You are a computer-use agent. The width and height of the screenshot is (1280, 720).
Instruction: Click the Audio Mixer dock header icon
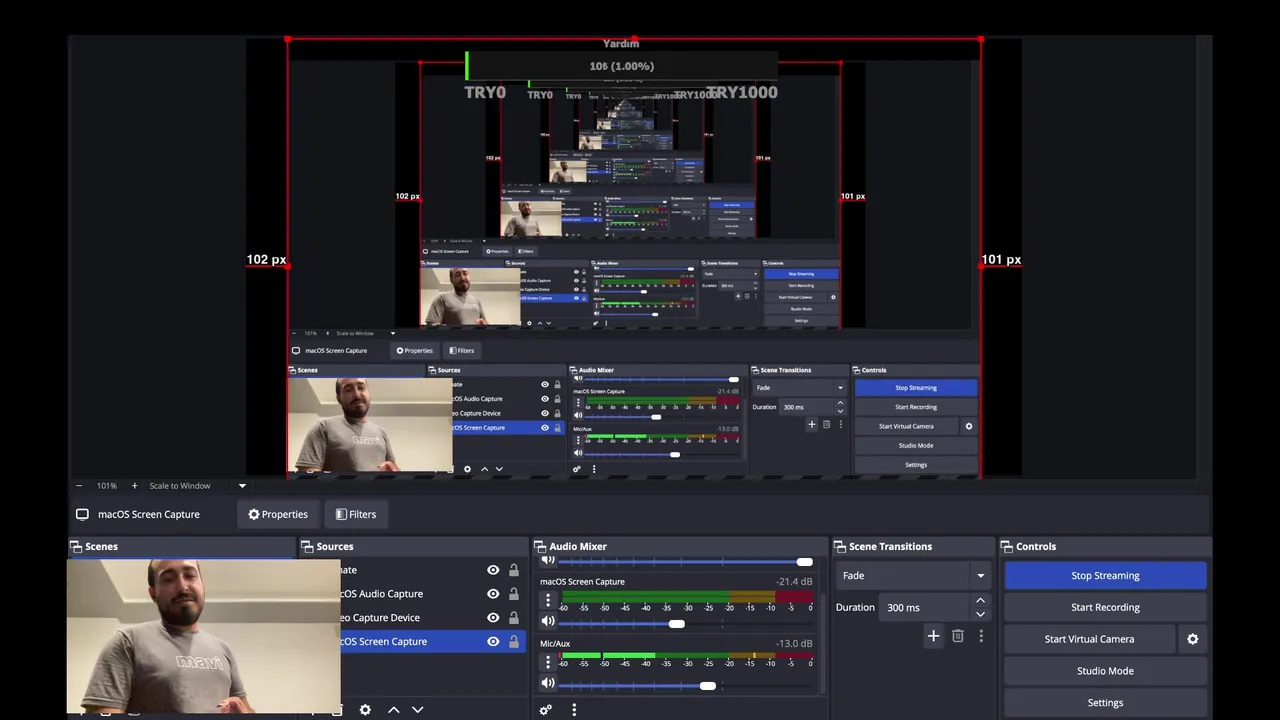coord(540,547)
